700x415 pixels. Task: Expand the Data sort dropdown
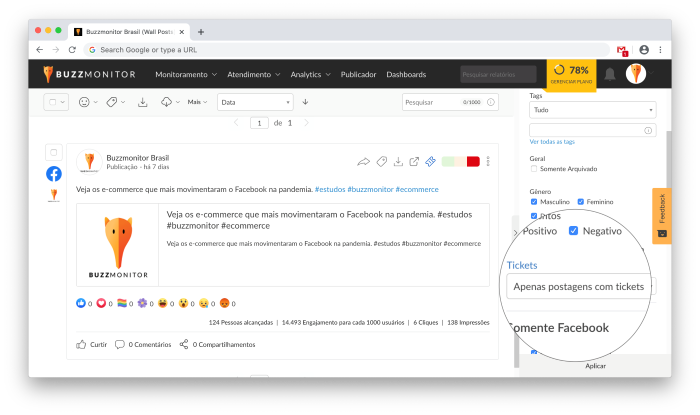coord(255,102)
